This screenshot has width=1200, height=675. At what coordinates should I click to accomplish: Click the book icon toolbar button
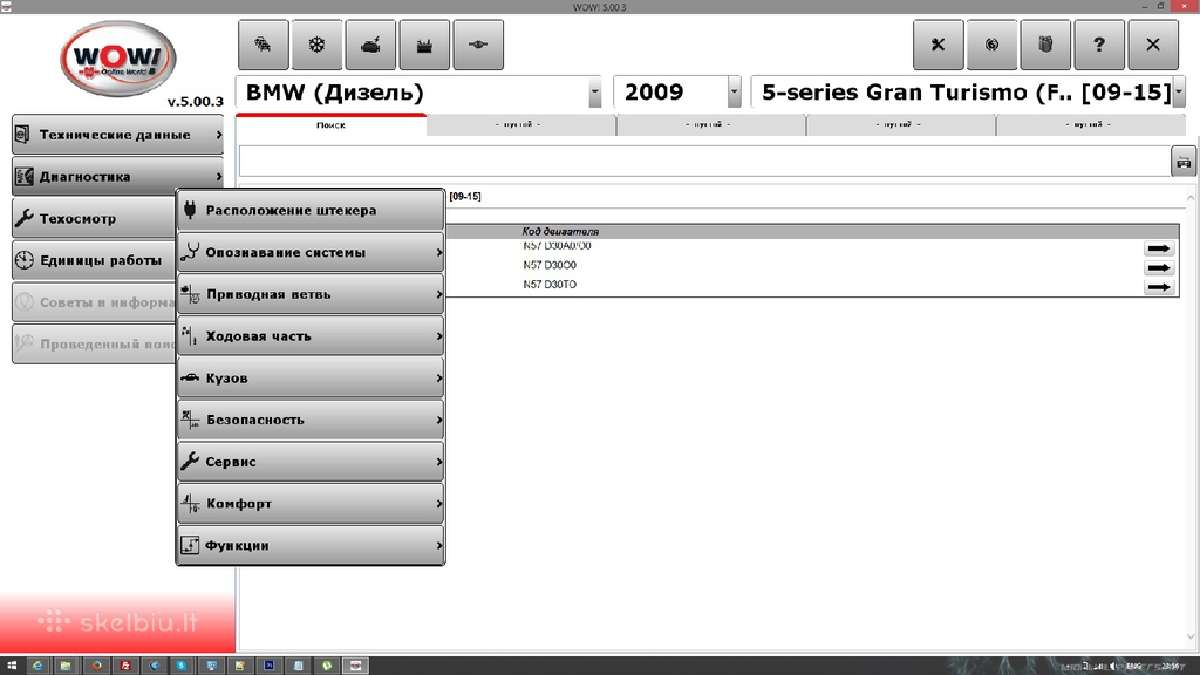1046,45
